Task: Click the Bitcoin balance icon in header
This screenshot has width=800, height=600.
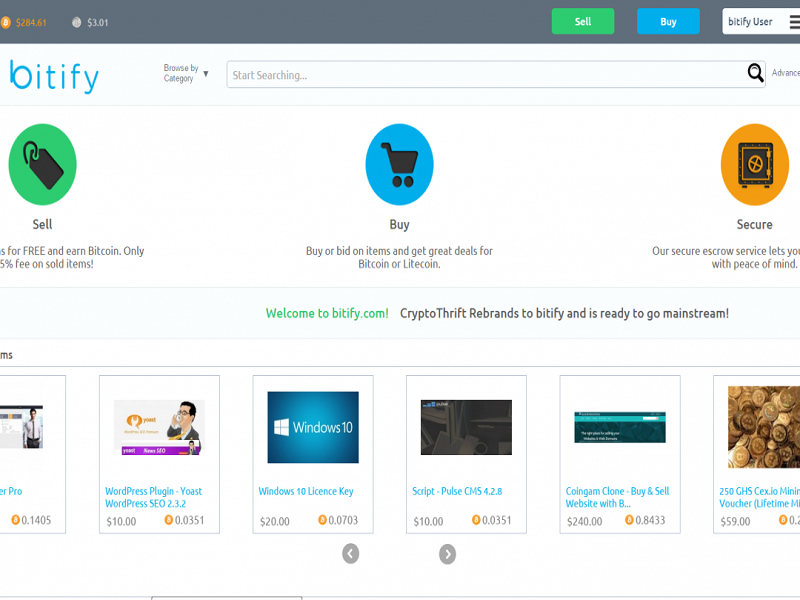Action: point(6,22)
